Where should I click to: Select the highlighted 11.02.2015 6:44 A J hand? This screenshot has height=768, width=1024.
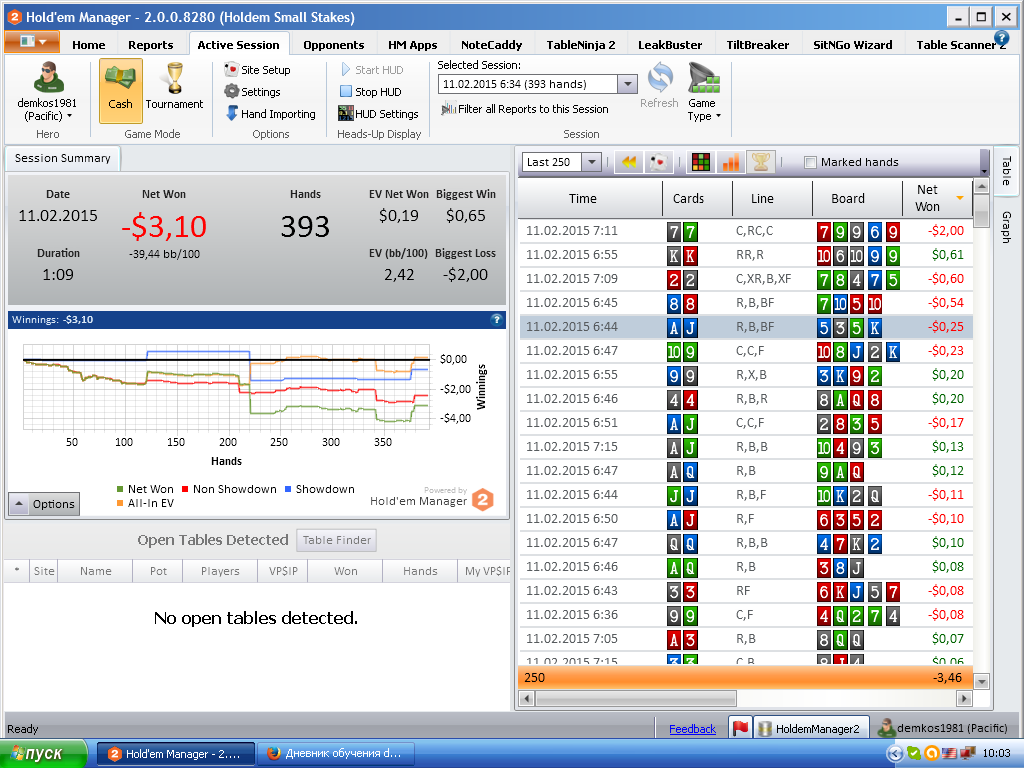pos(746,327)
